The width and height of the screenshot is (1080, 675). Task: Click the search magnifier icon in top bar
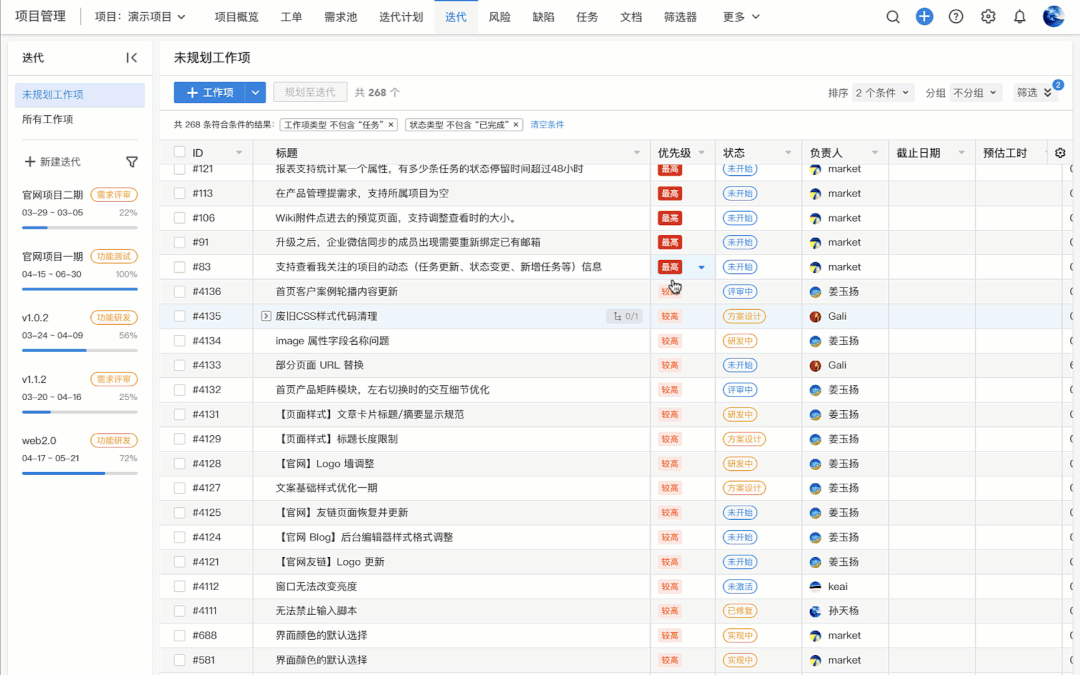[x=893, y=16]
